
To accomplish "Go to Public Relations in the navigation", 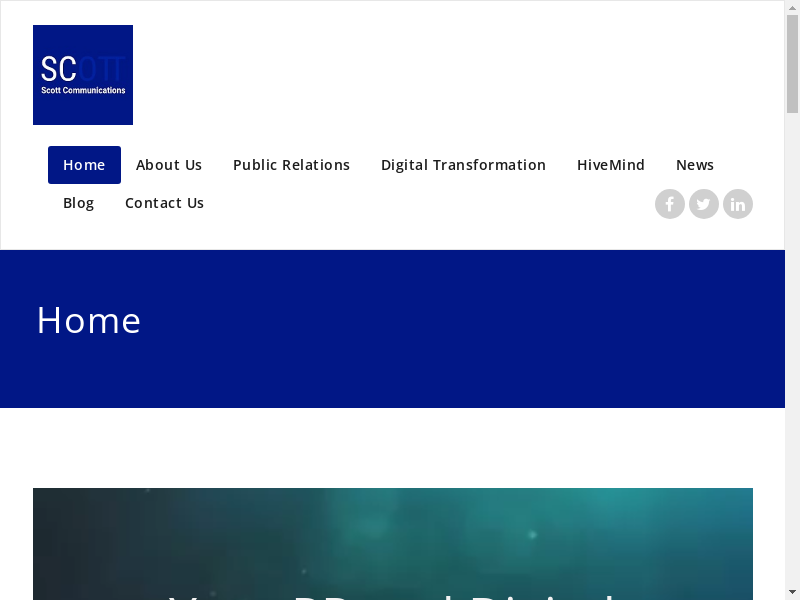I will click(x=291, y=165).
